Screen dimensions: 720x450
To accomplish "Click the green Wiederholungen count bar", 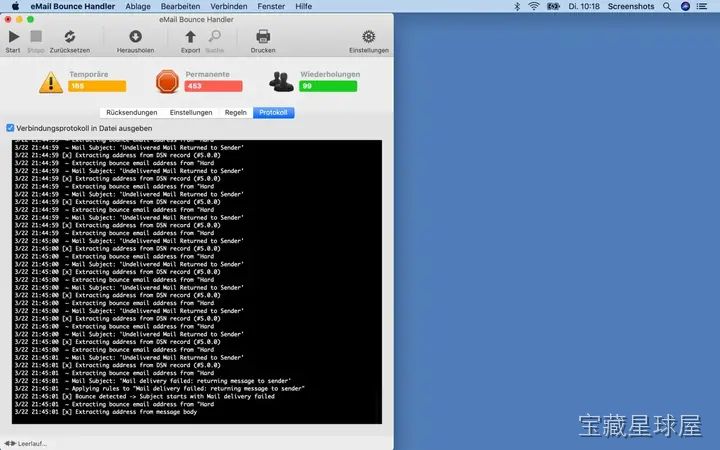I will click(328, 86).
